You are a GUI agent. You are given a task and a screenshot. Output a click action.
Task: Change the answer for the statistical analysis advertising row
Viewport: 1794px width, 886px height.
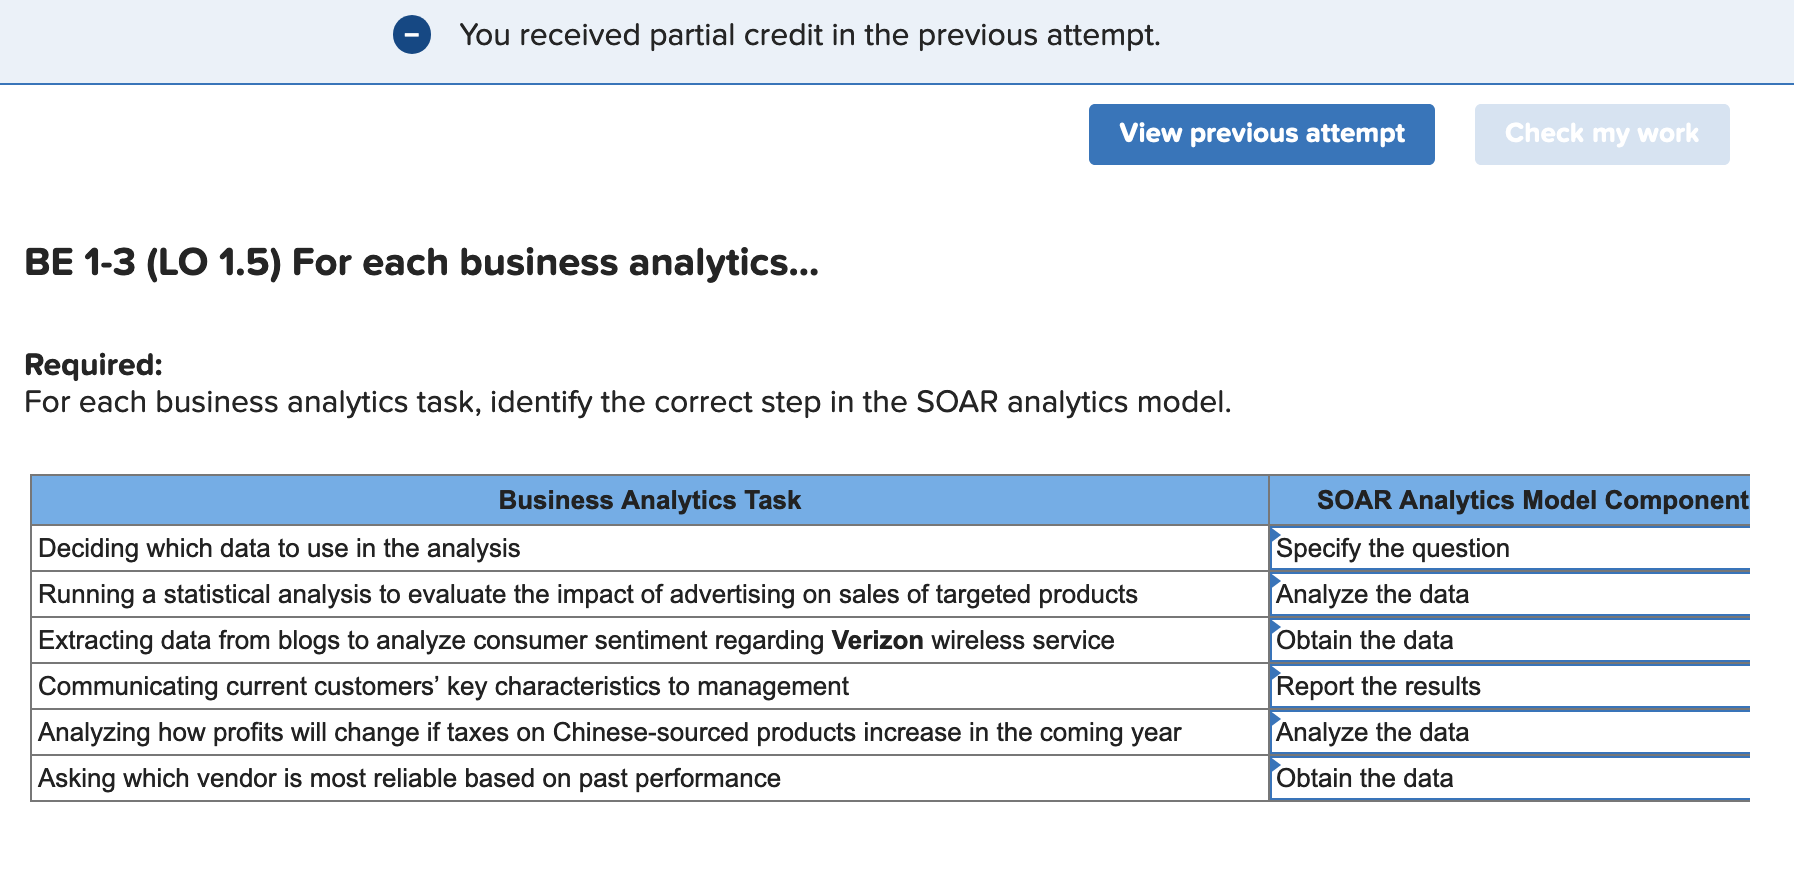click(x=1510, y=594)
